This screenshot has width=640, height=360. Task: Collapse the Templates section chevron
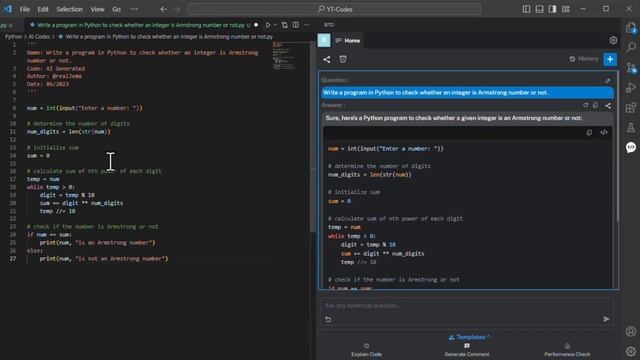(x=489, y=337)
